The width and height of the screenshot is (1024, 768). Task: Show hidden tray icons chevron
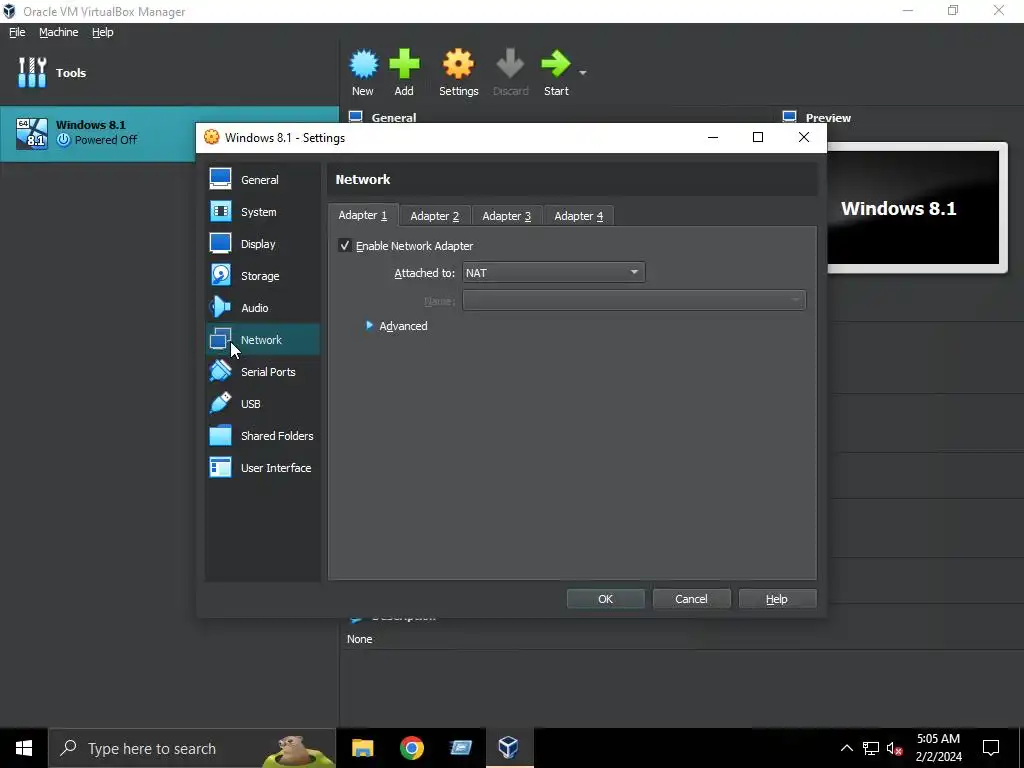coord(846,748)
